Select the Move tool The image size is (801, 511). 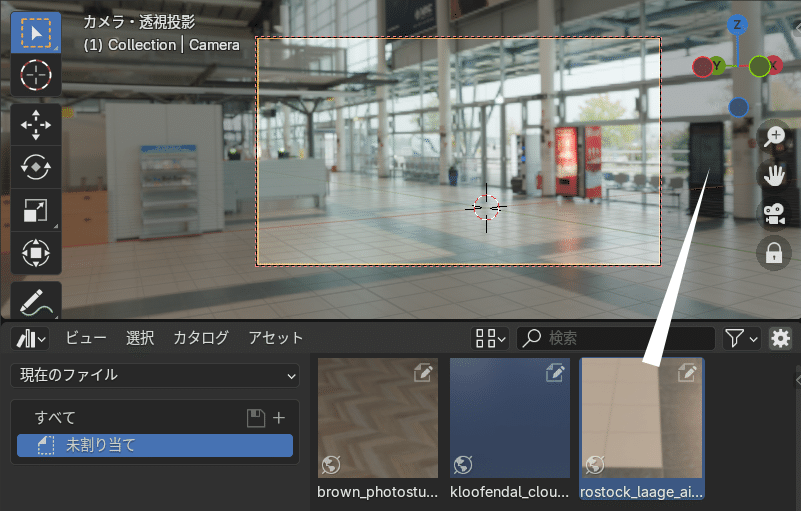point(36,125)
